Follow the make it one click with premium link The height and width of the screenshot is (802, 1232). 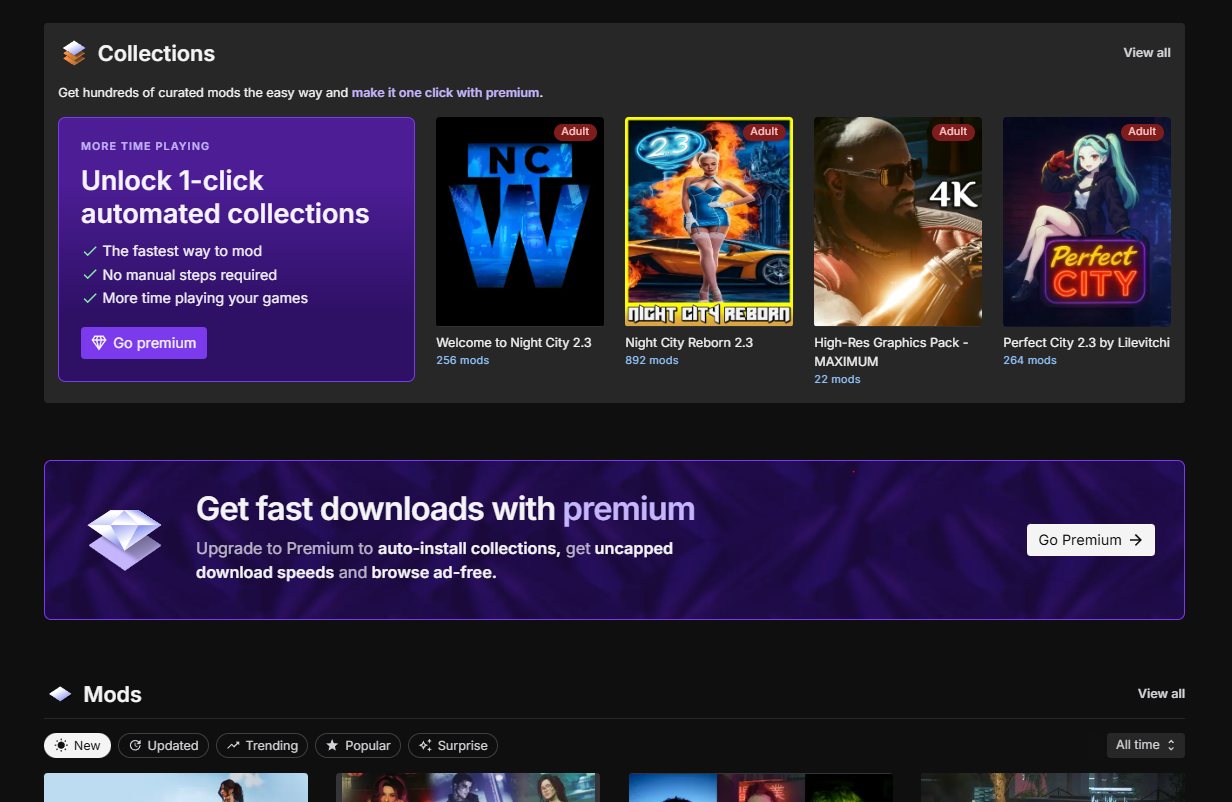[x=445, y=93]
